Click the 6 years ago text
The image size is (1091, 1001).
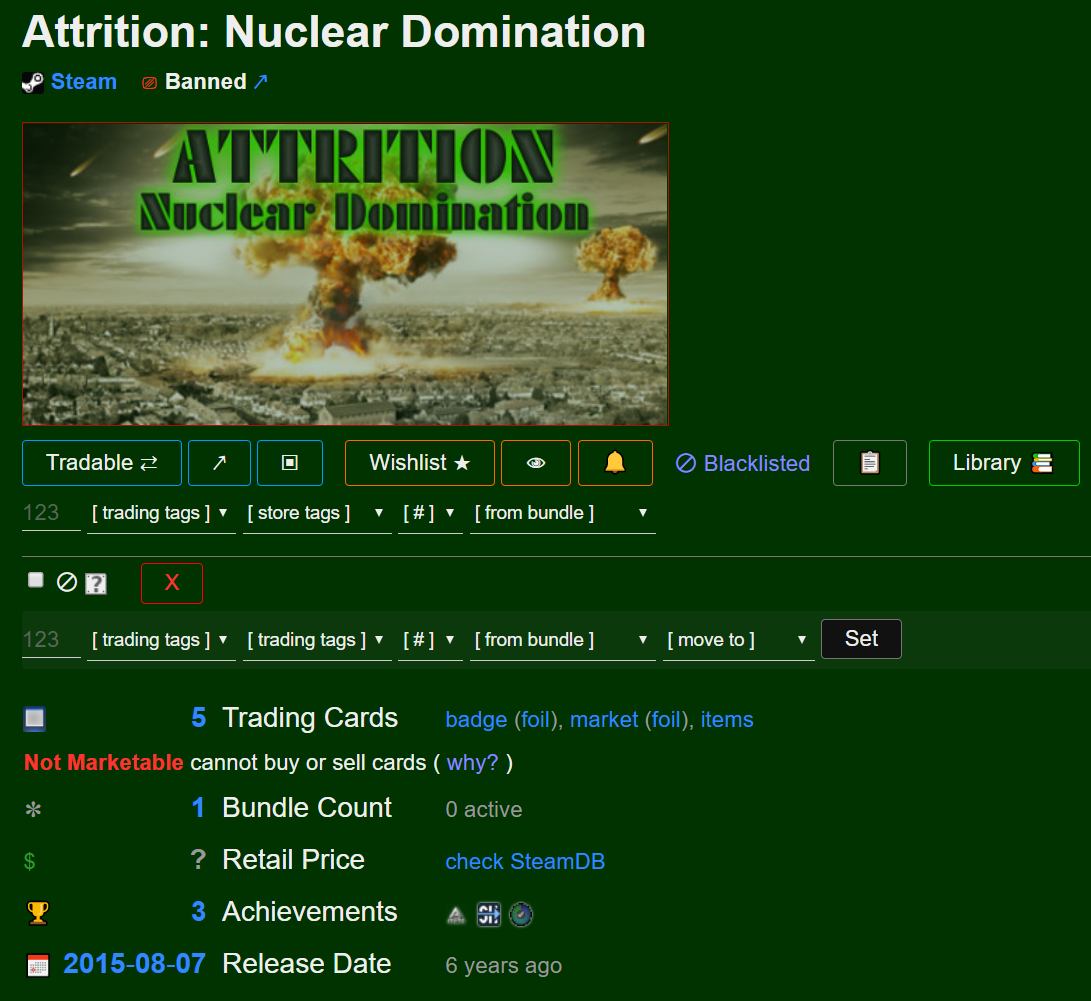pos(504,966)
